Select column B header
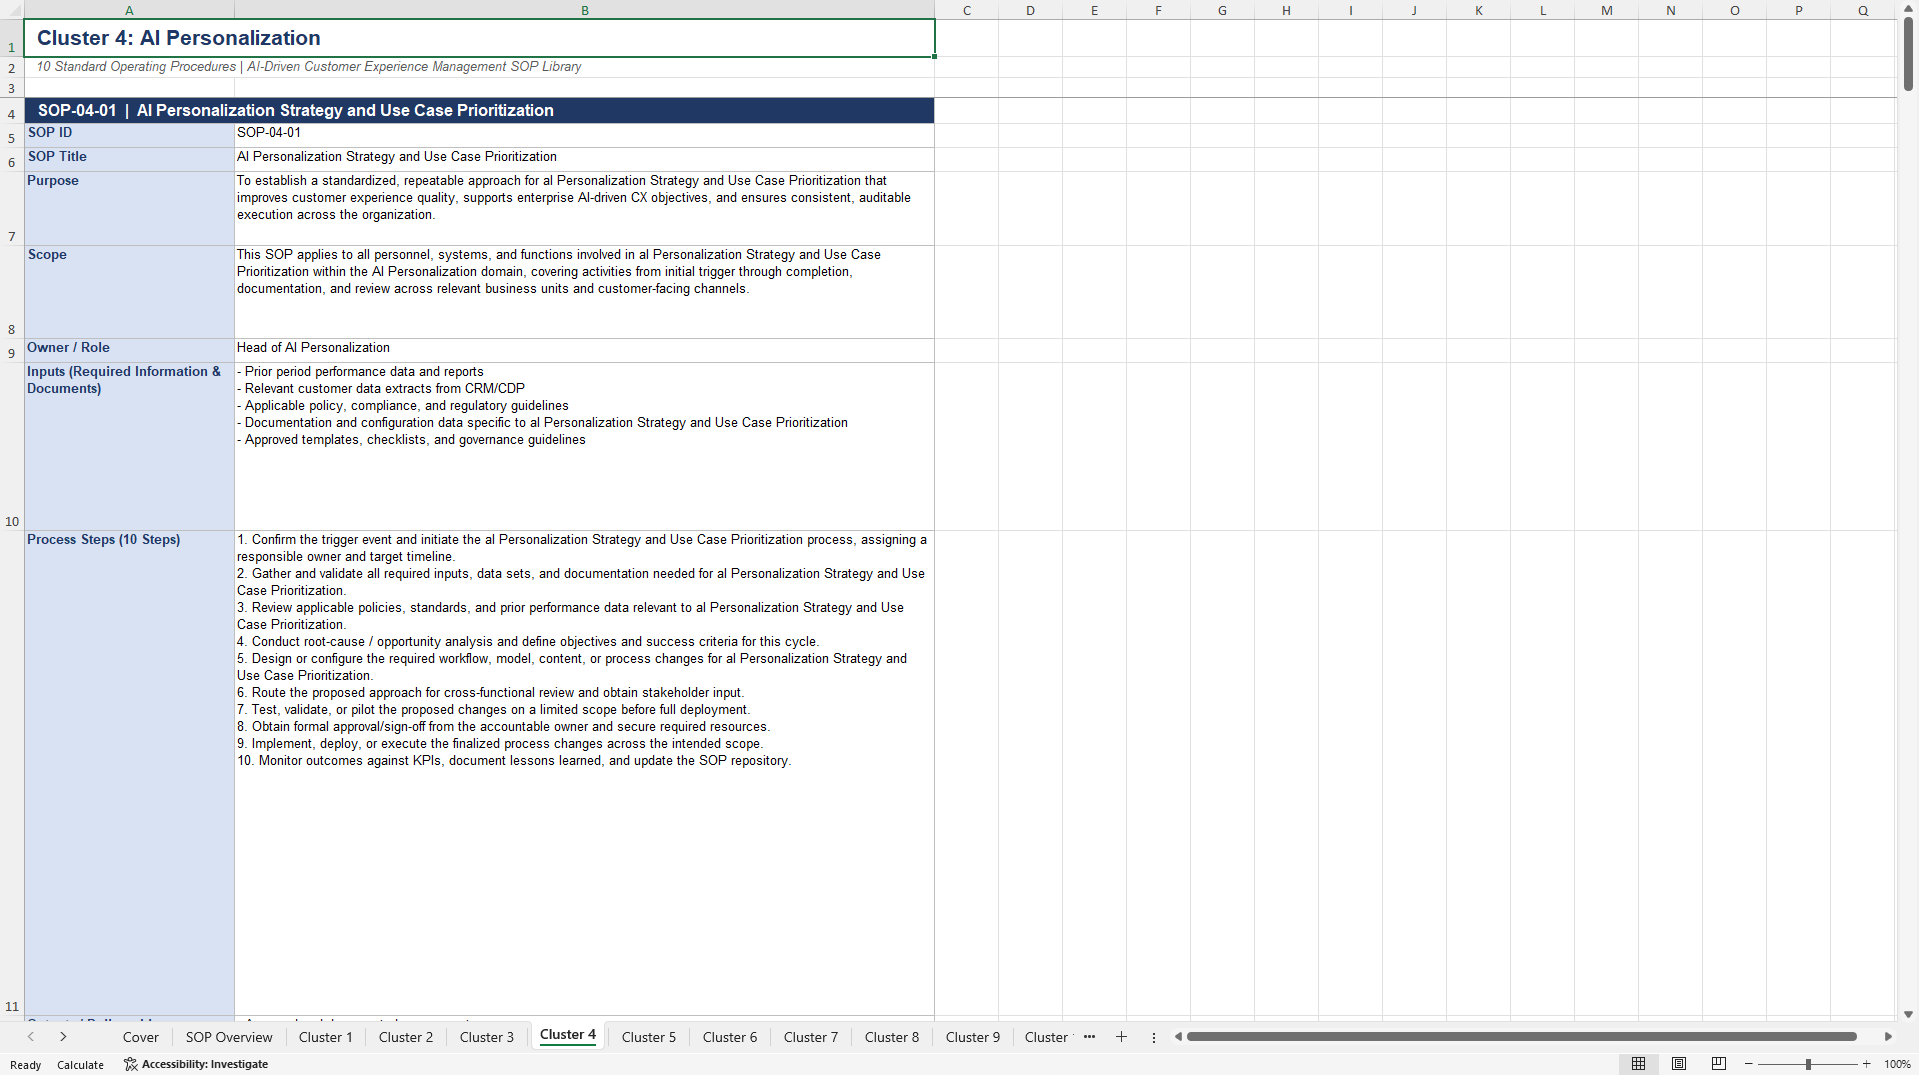The image size is (1919, 1075). click(585, 10)
